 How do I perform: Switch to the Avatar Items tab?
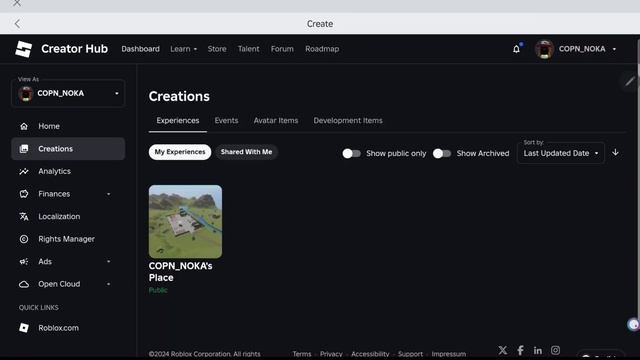(276, 120)
